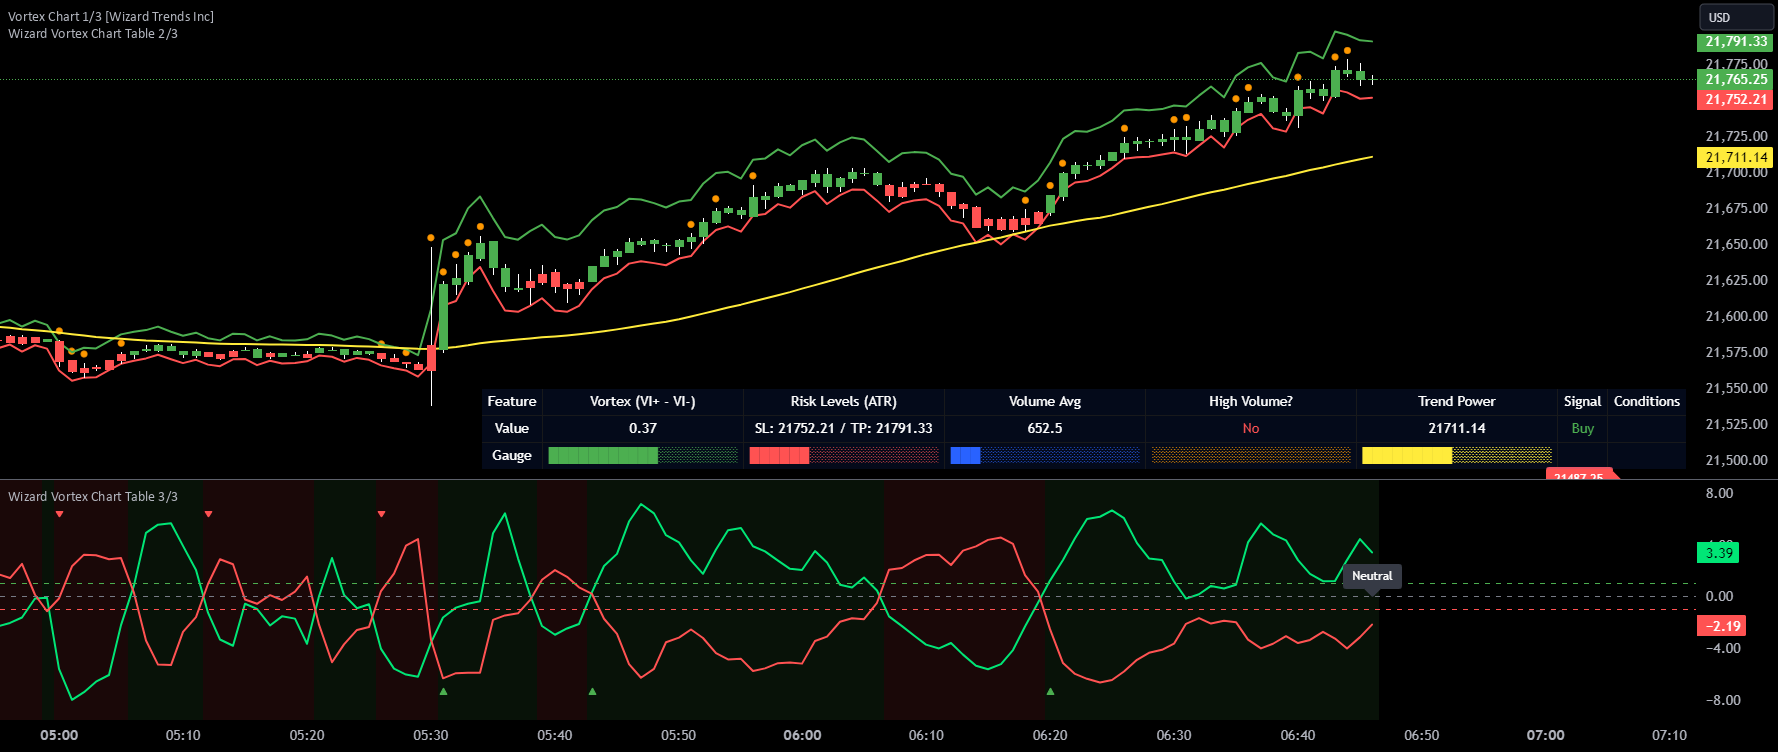Viewport: 1778px width, 752px height.
Task: Click red down-triangle marker near 05:12
Action: click(x=208, y=514)
